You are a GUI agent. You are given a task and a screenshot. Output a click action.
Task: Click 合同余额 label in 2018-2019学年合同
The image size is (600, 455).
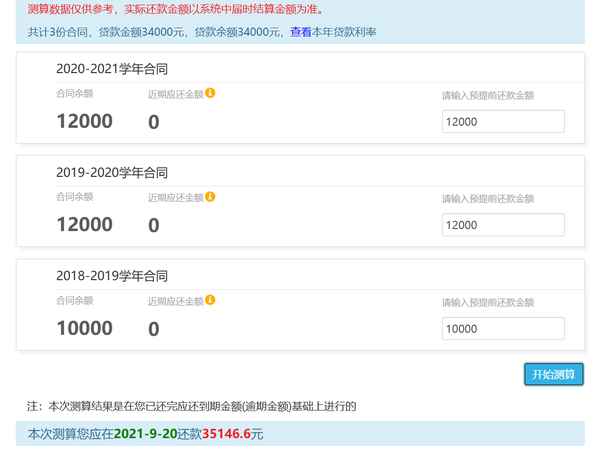pyautogui.click(x=75, y=300)
